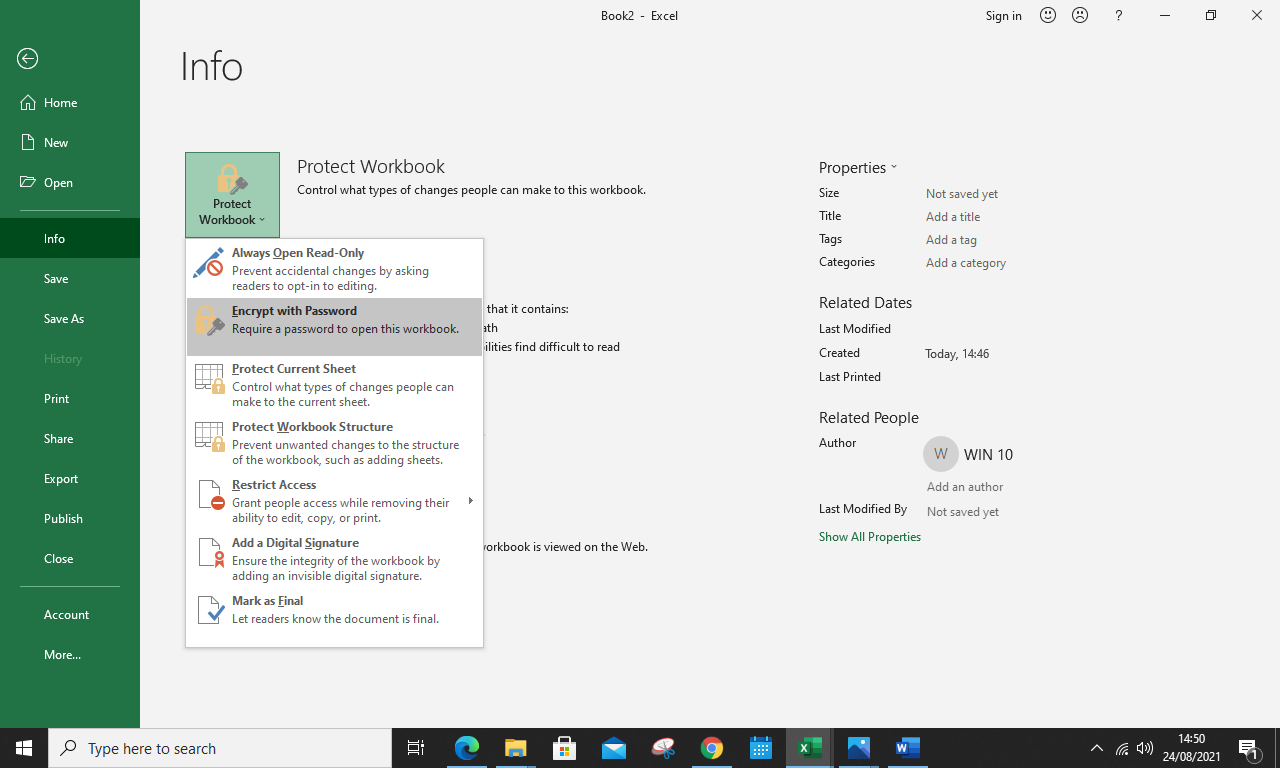Click the smiley feedback icon
The width and height of the screenshot is (1280, 768).
[x=1048, y=15]
